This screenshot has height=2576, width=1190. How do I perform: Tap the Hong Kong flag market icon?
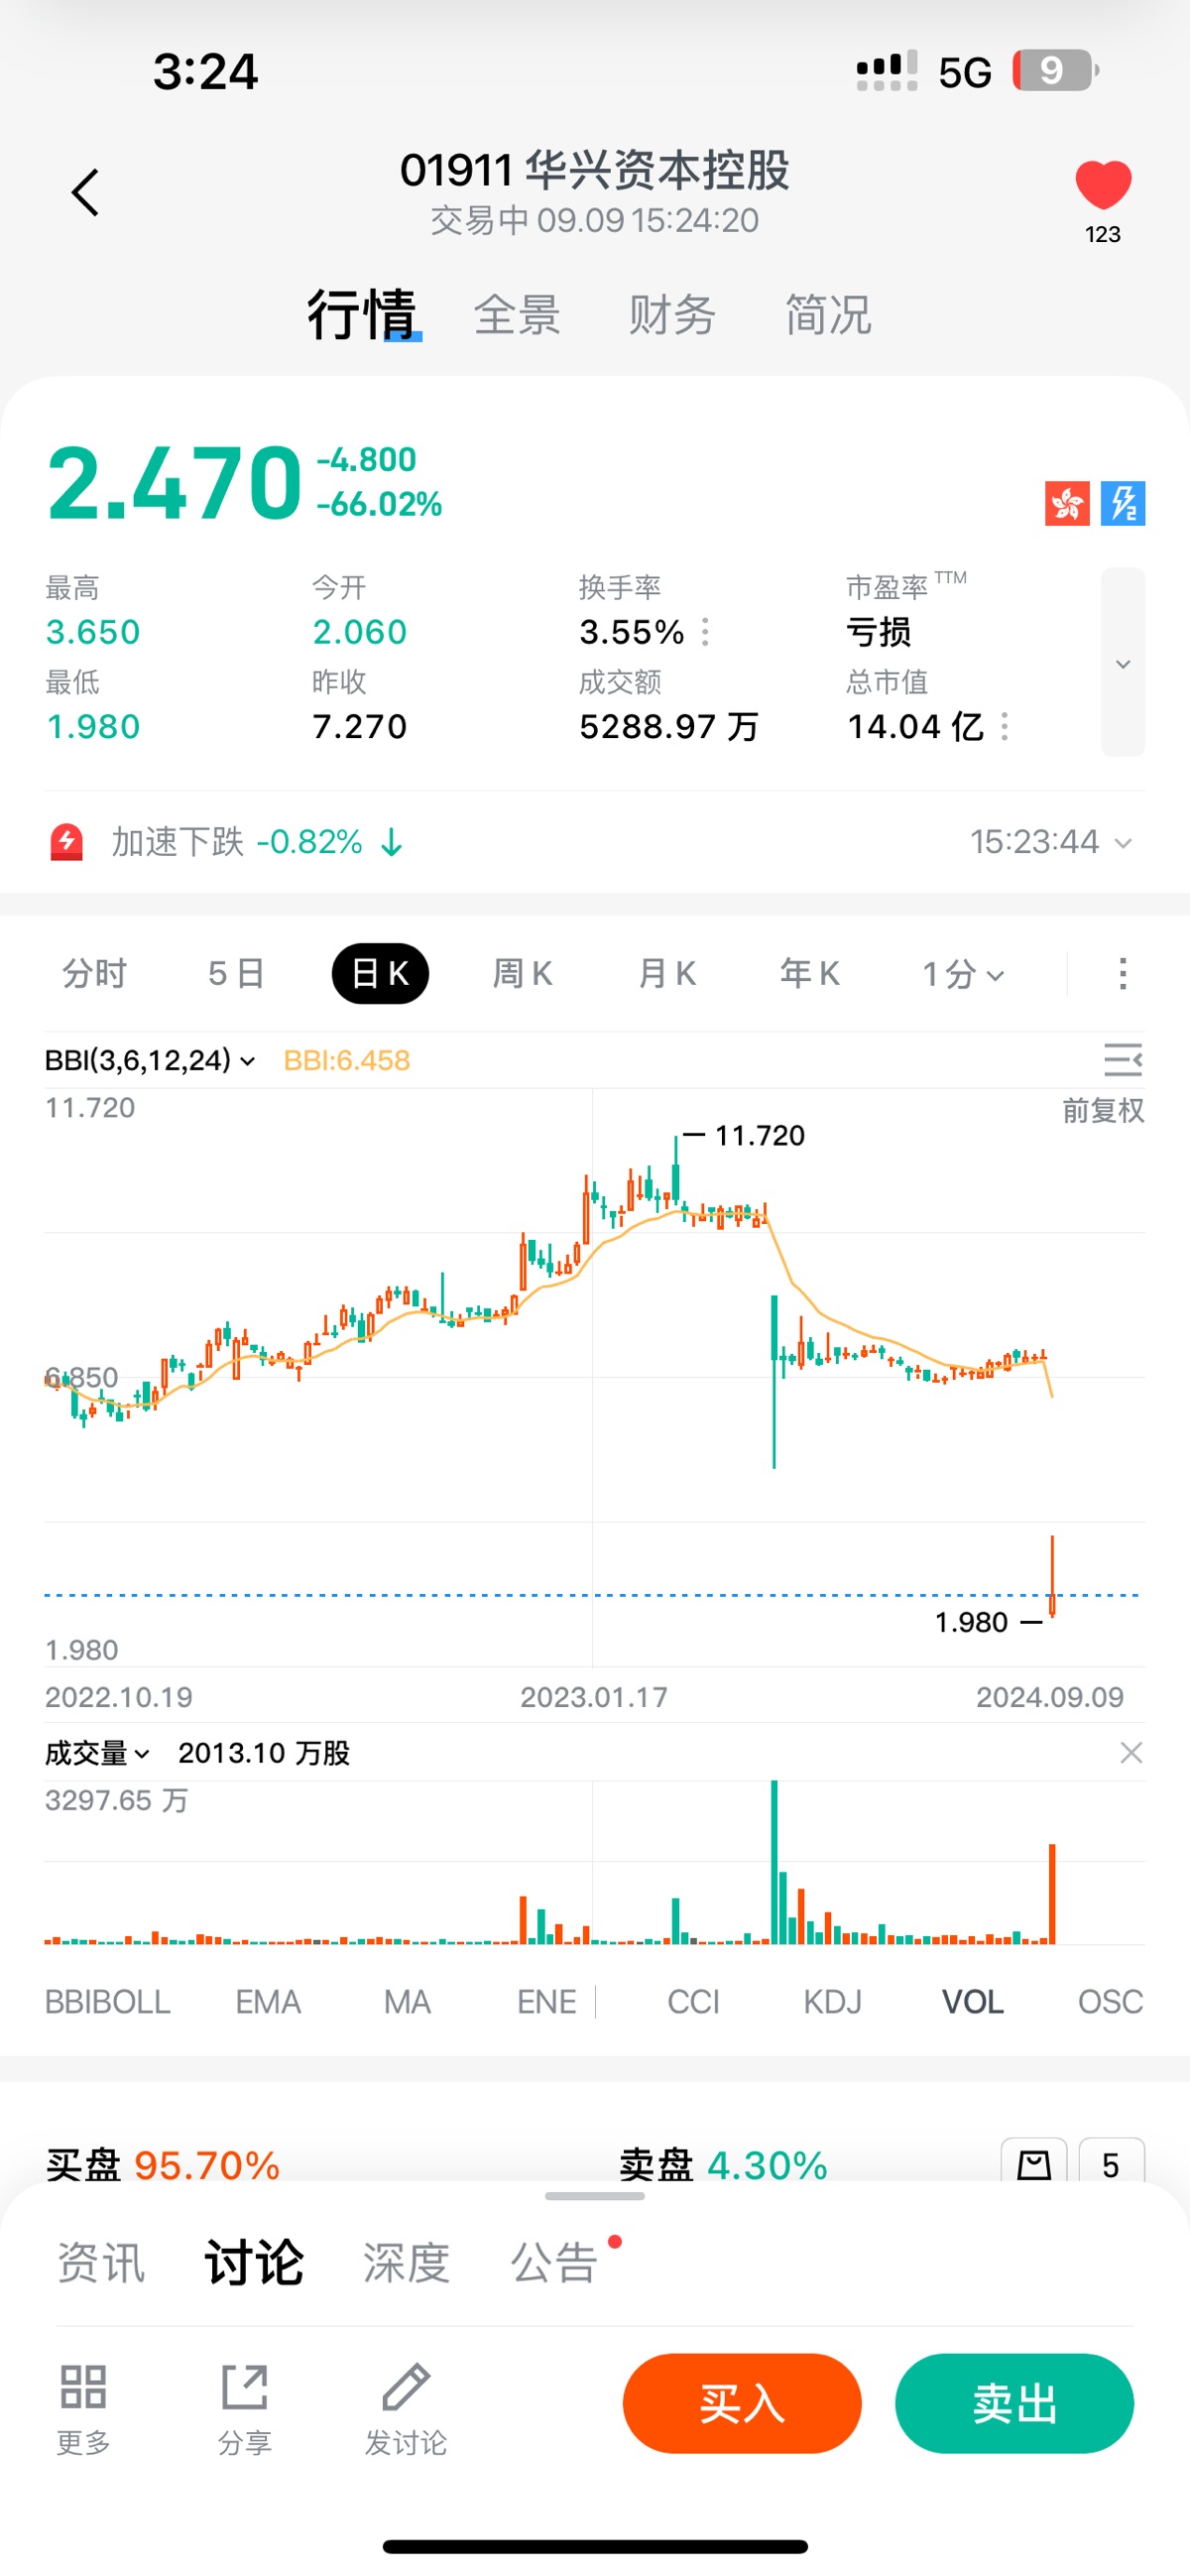(1066, 503)
